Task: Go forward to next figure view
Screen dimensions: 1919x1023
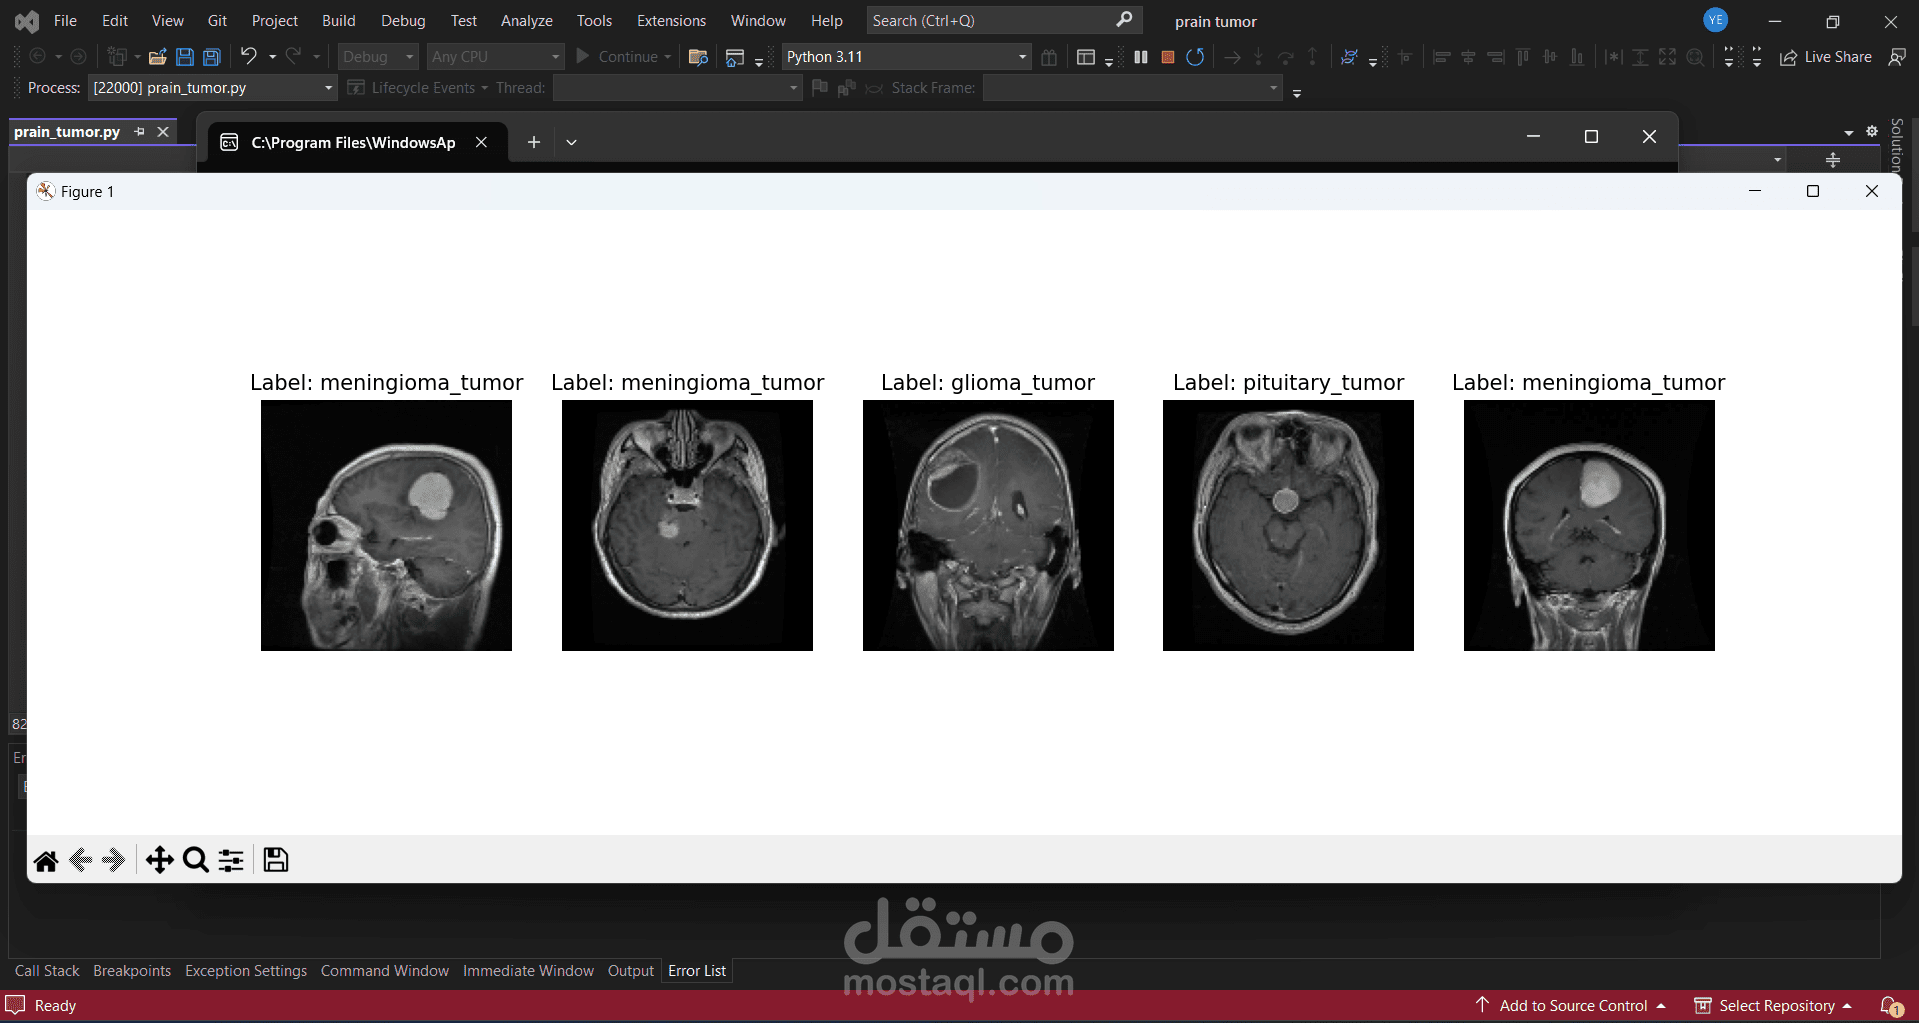Action: pos(114,860)
